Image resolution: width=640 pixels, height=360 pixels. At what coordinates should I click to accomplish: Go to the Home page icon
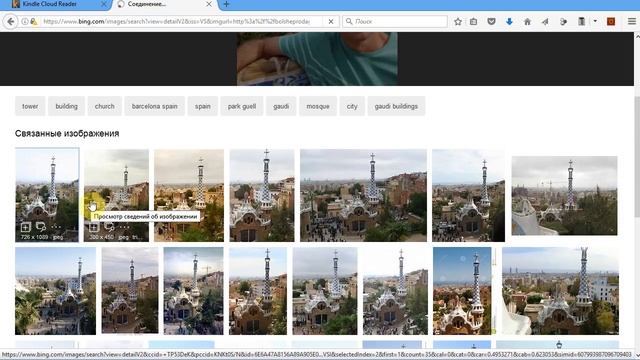[527, 22]
